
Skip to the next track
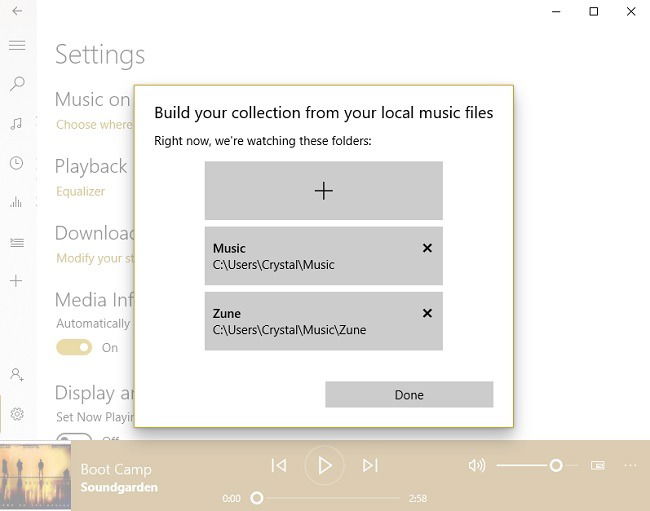(x=370, y=465)
